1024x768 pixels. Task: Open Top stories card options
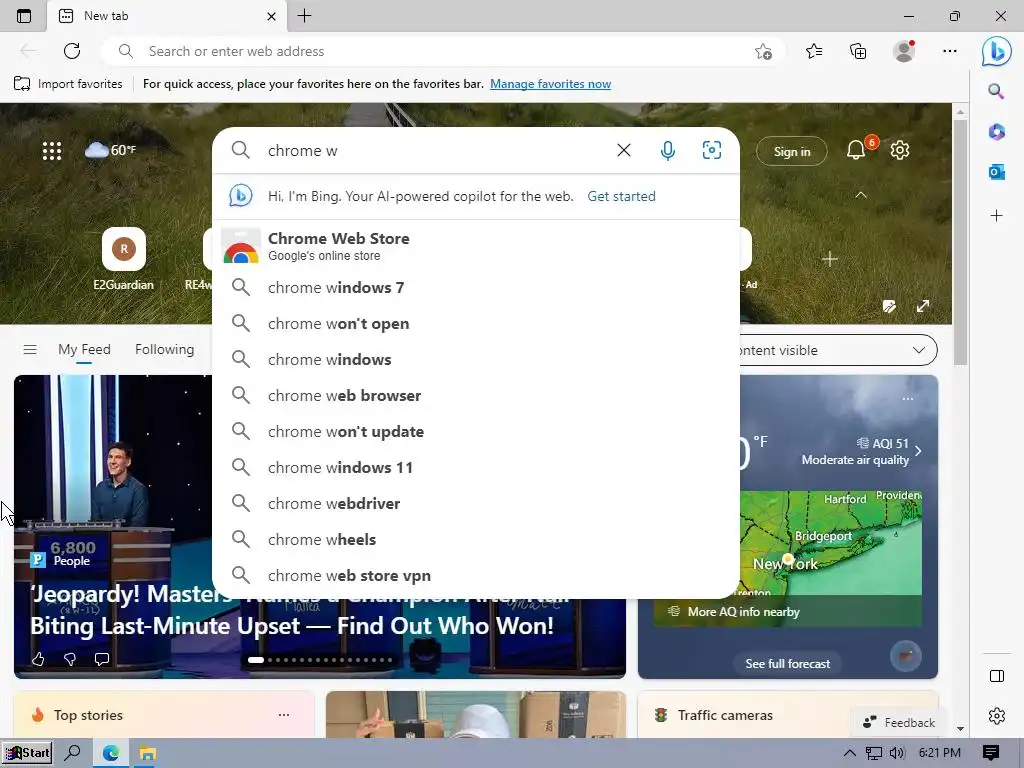point(283,714)
